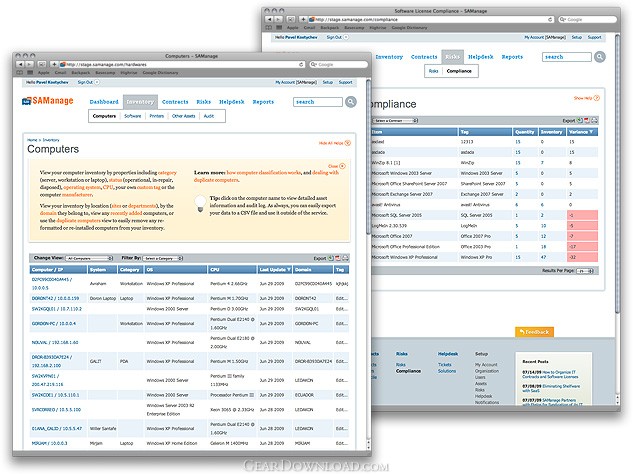Click the Sign Out icon in the Computers window

97,82
